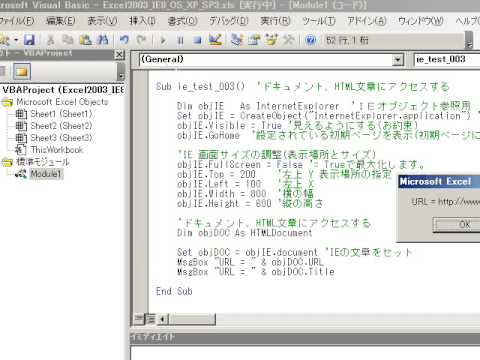Open the 編集(E) menu
The image size is (480, 360).
60,21
